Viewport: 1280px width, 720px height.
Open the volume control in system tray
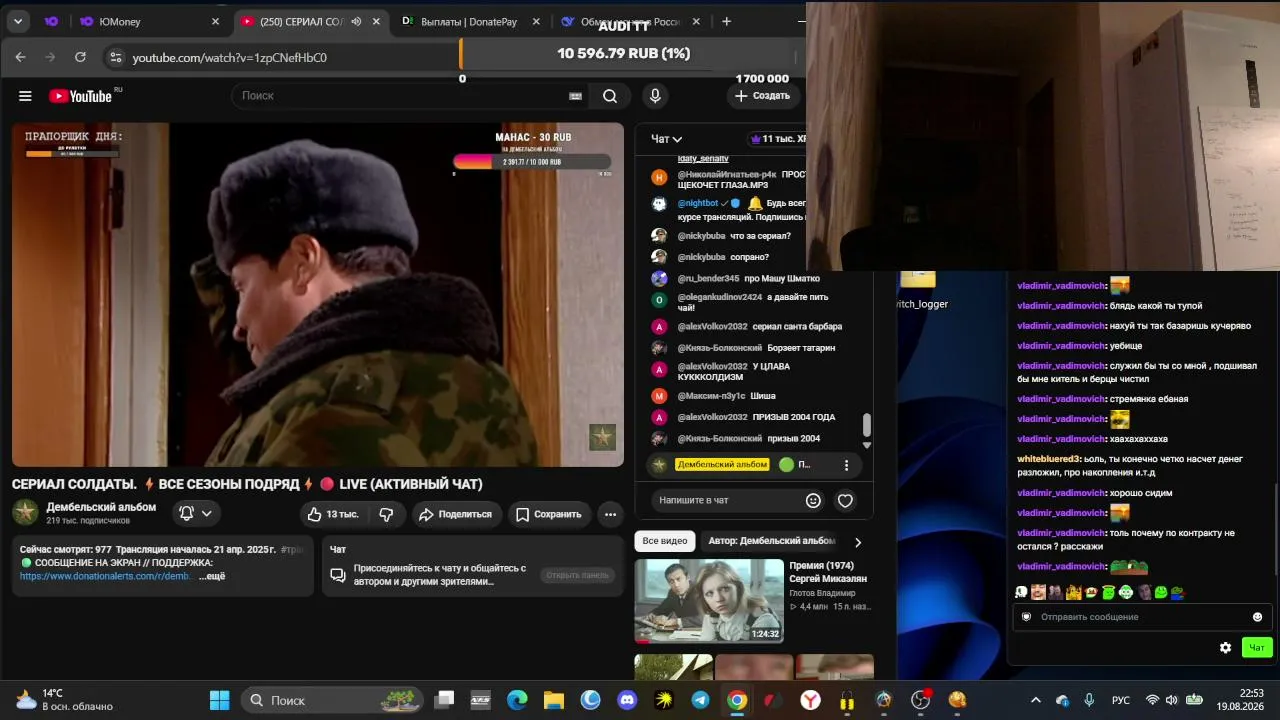[1173, 700]
